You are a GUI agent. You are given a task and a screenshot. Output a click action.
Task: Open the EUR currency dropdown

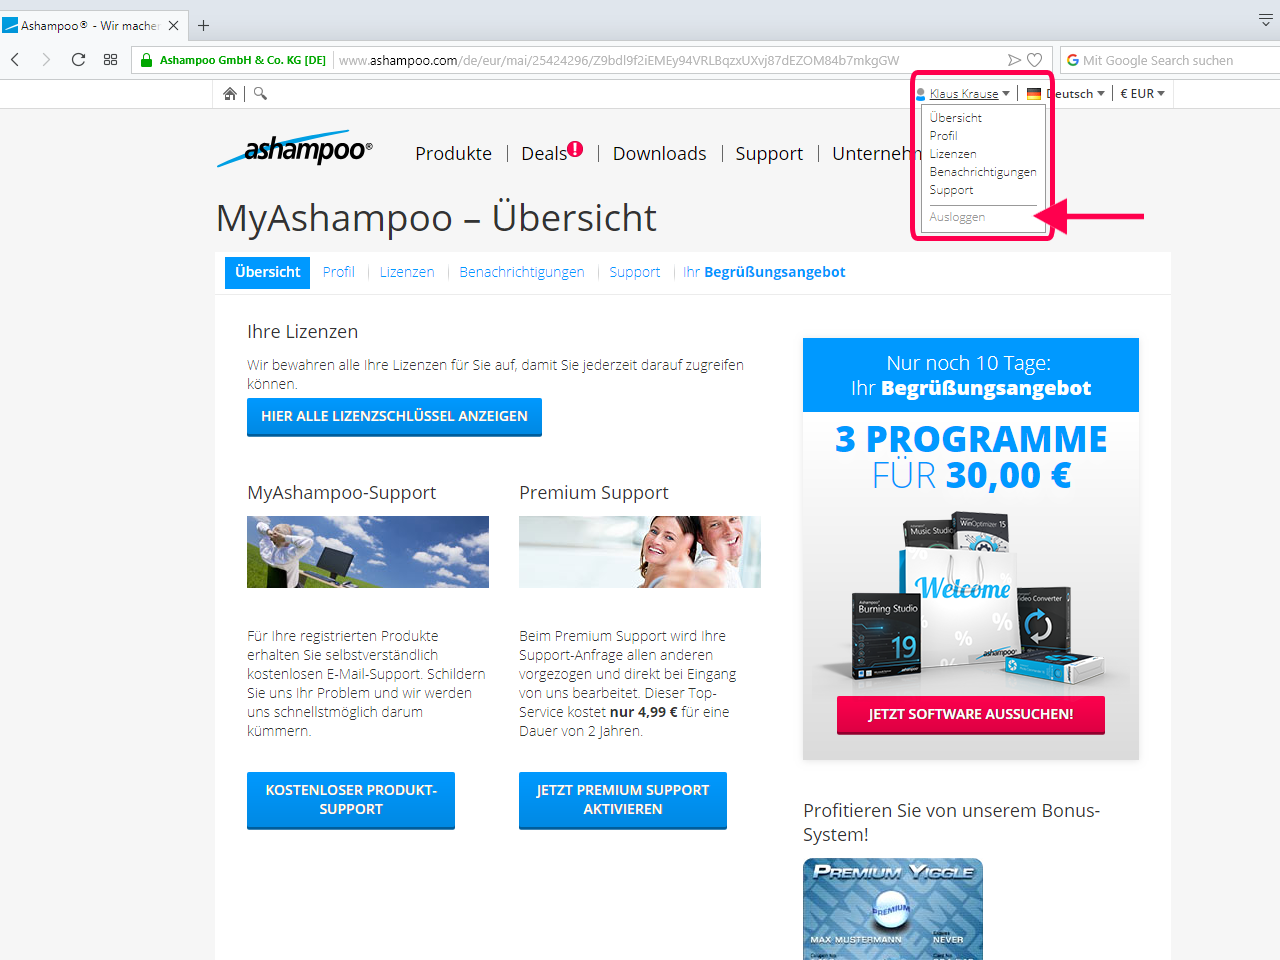pos(1142,93)
